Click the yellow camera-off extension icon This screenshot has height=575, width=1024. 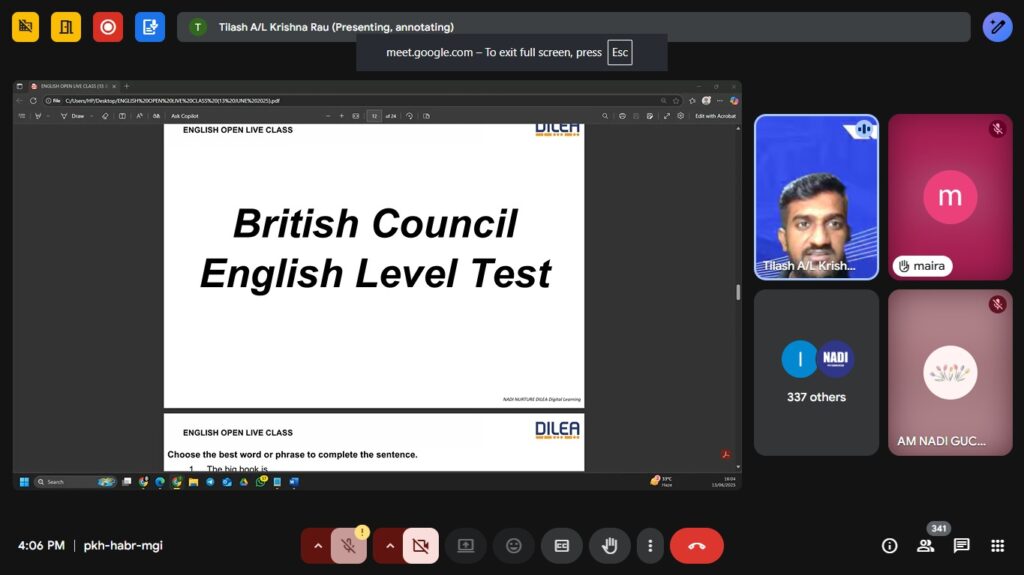[x=25, y=27]
